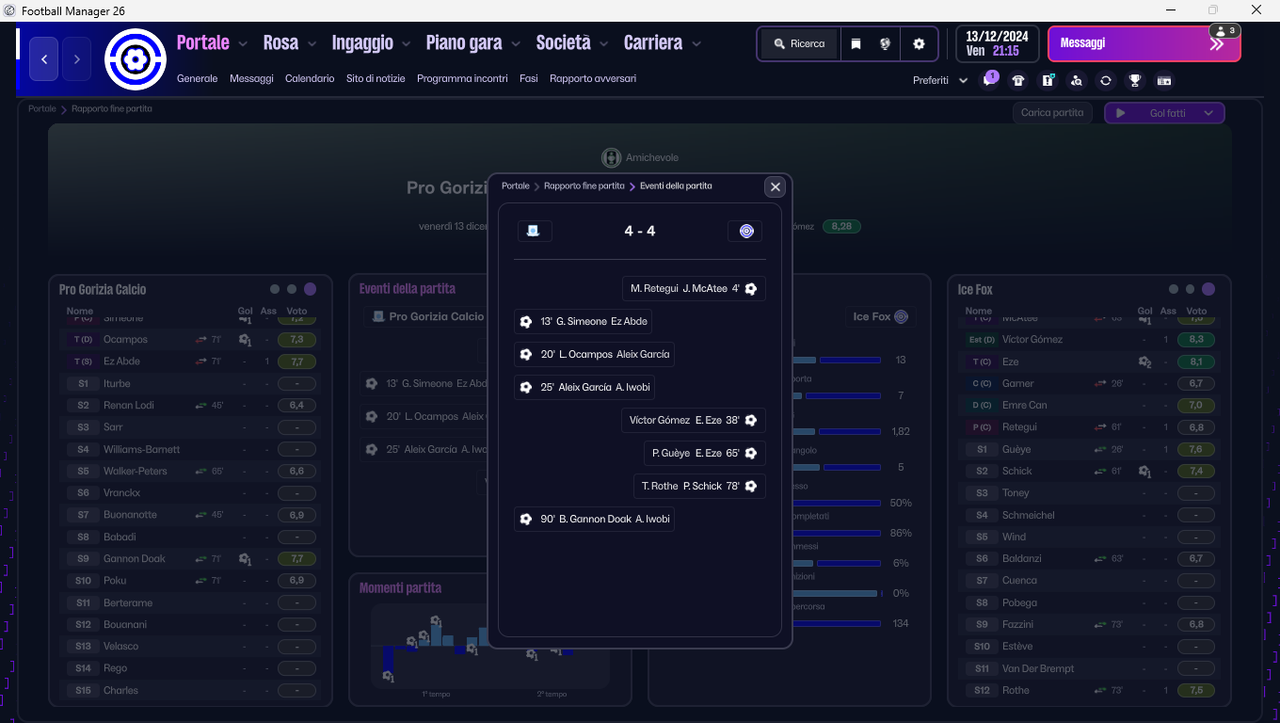Click the bookmark icon in the top bar
Screen dimensions: 1280x723
(856, 44)
